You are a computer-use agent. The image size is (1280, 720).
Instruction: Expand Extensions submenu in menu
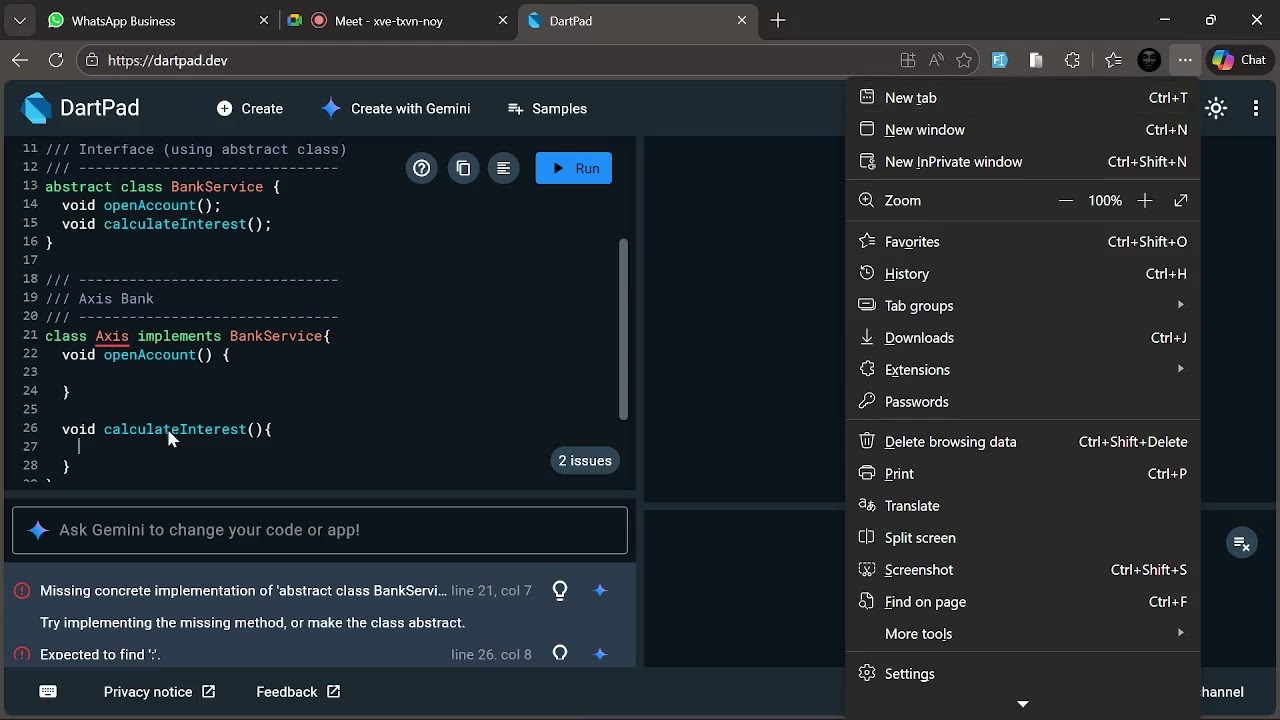(x=1023, y=370)
